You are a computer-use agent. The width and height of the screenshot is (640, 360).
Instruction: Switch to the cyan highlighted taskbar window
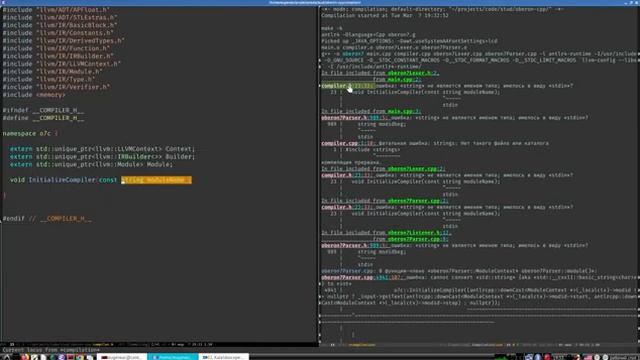(x=172, y=357)
